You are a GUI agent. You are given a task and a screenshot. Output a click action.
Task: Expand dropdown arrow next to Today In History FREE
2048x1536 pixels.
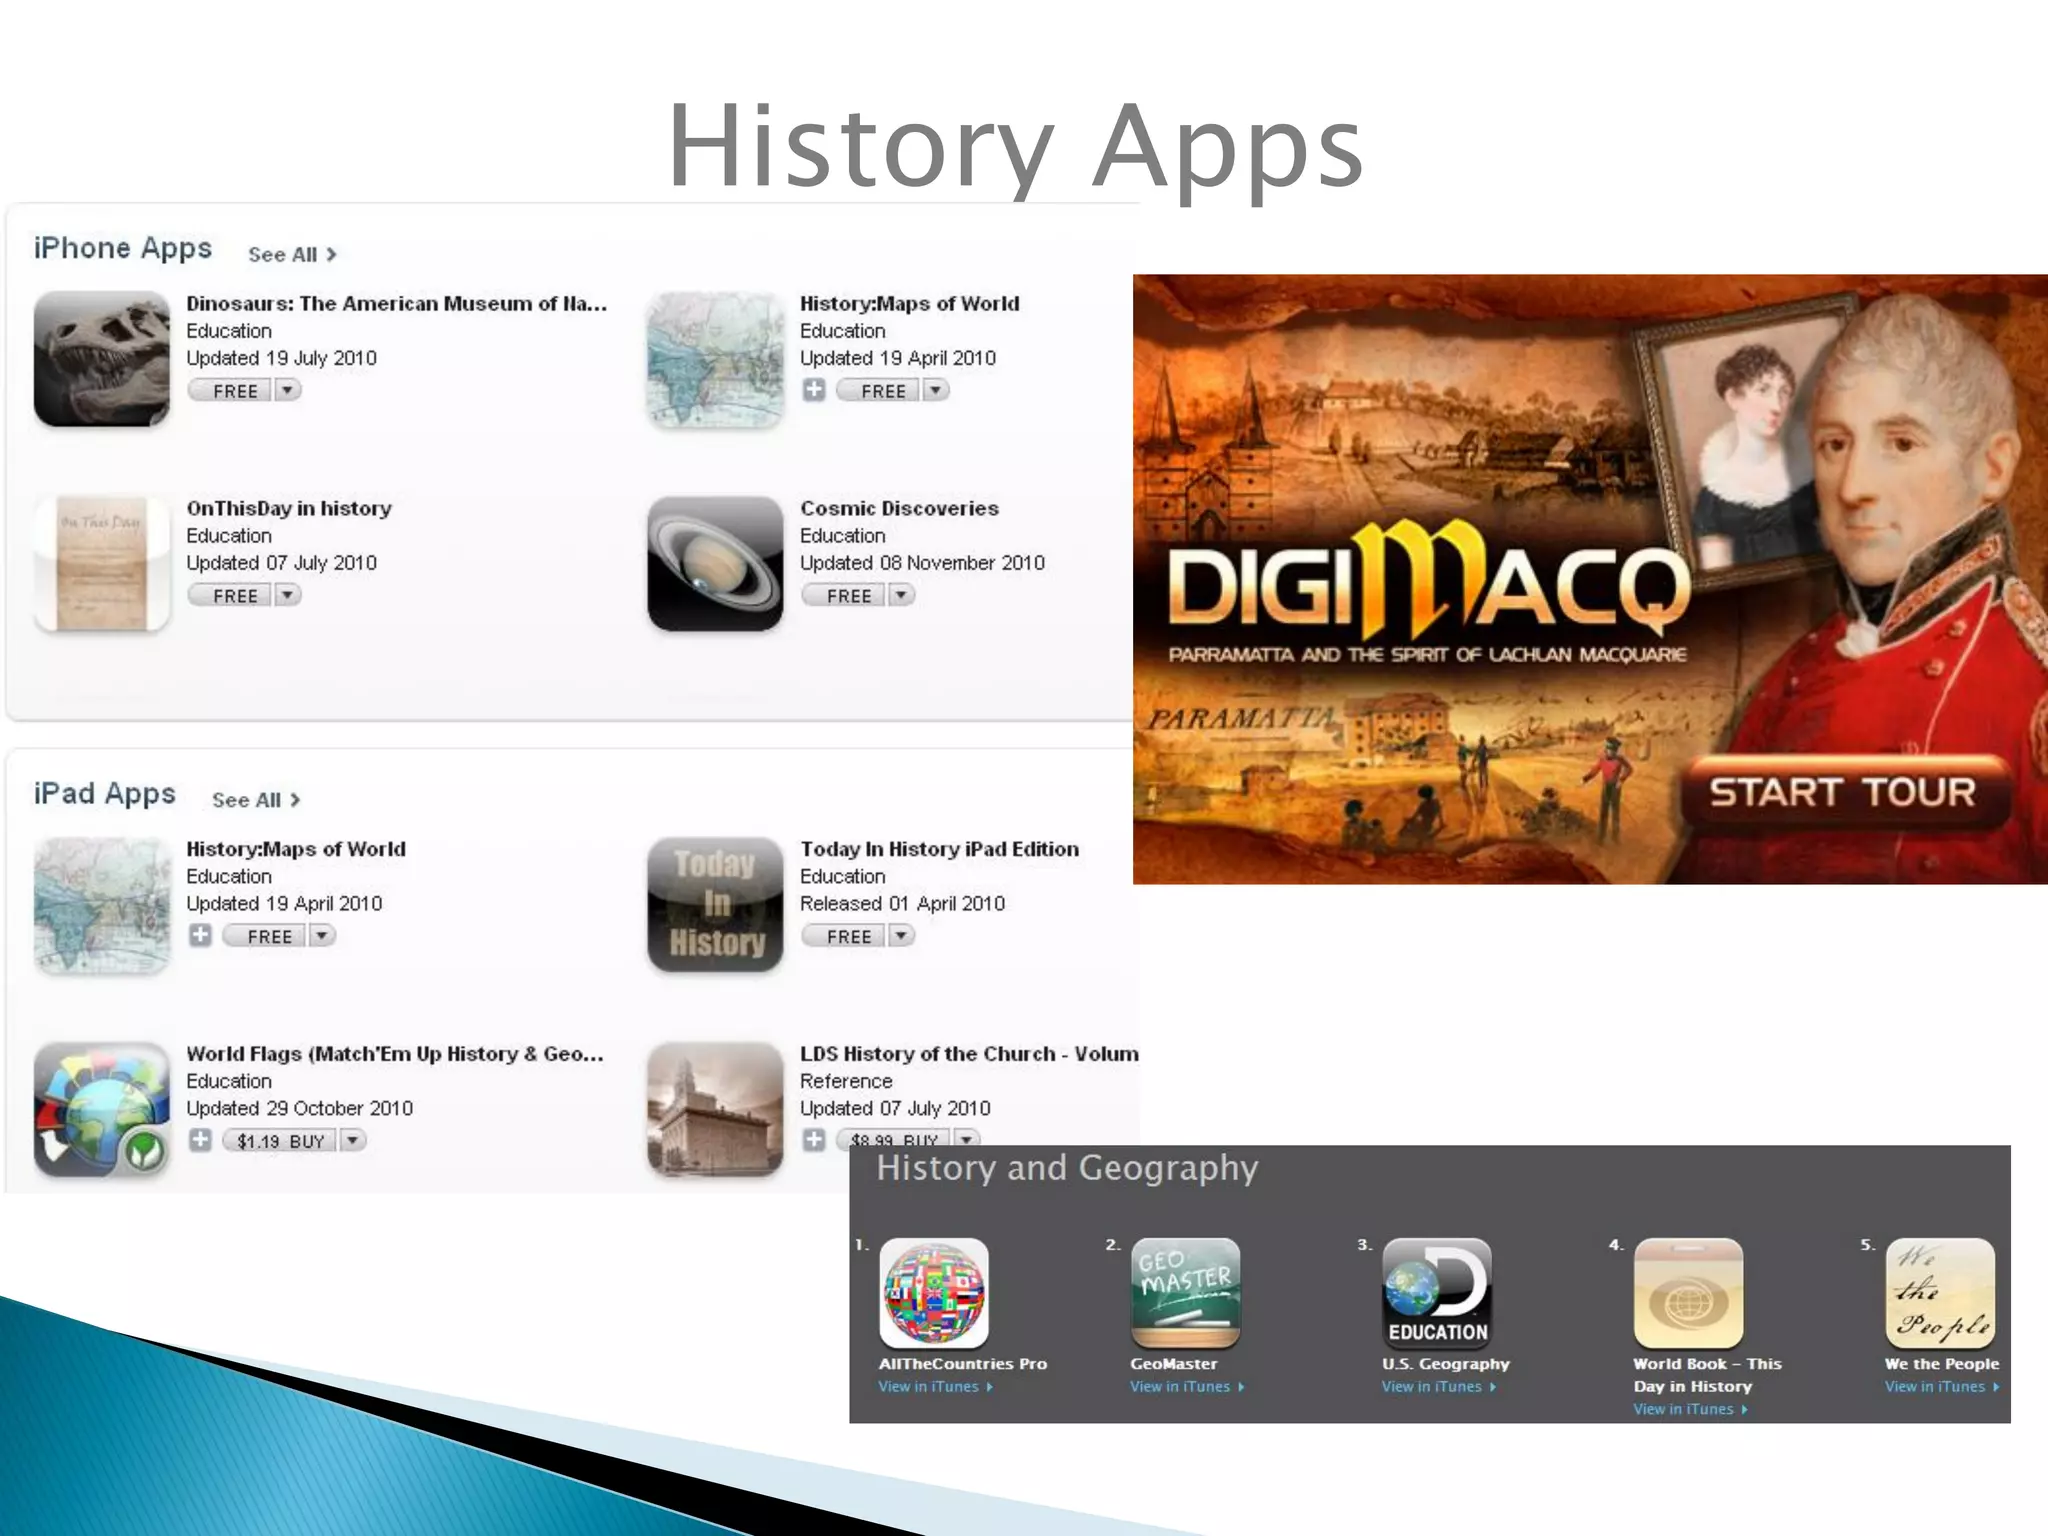pos(901,935)
